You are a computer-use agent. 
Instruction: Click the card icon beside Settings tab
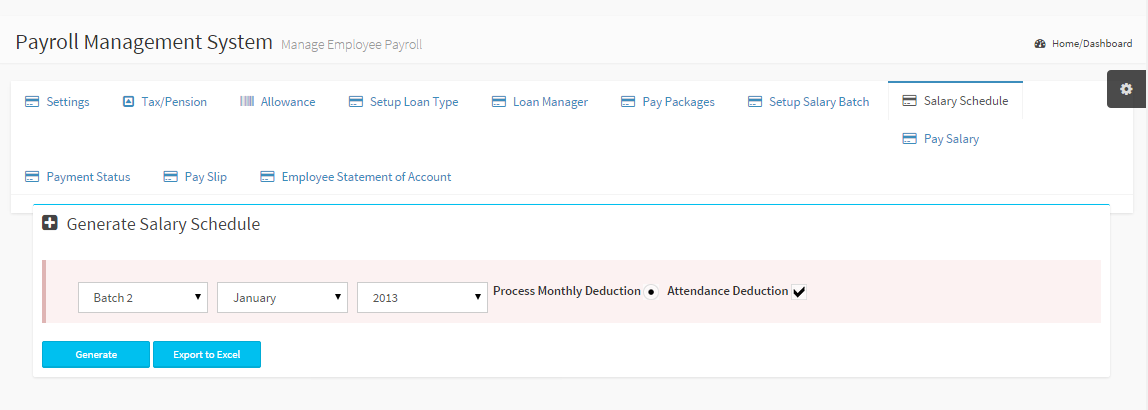point(32,102)
